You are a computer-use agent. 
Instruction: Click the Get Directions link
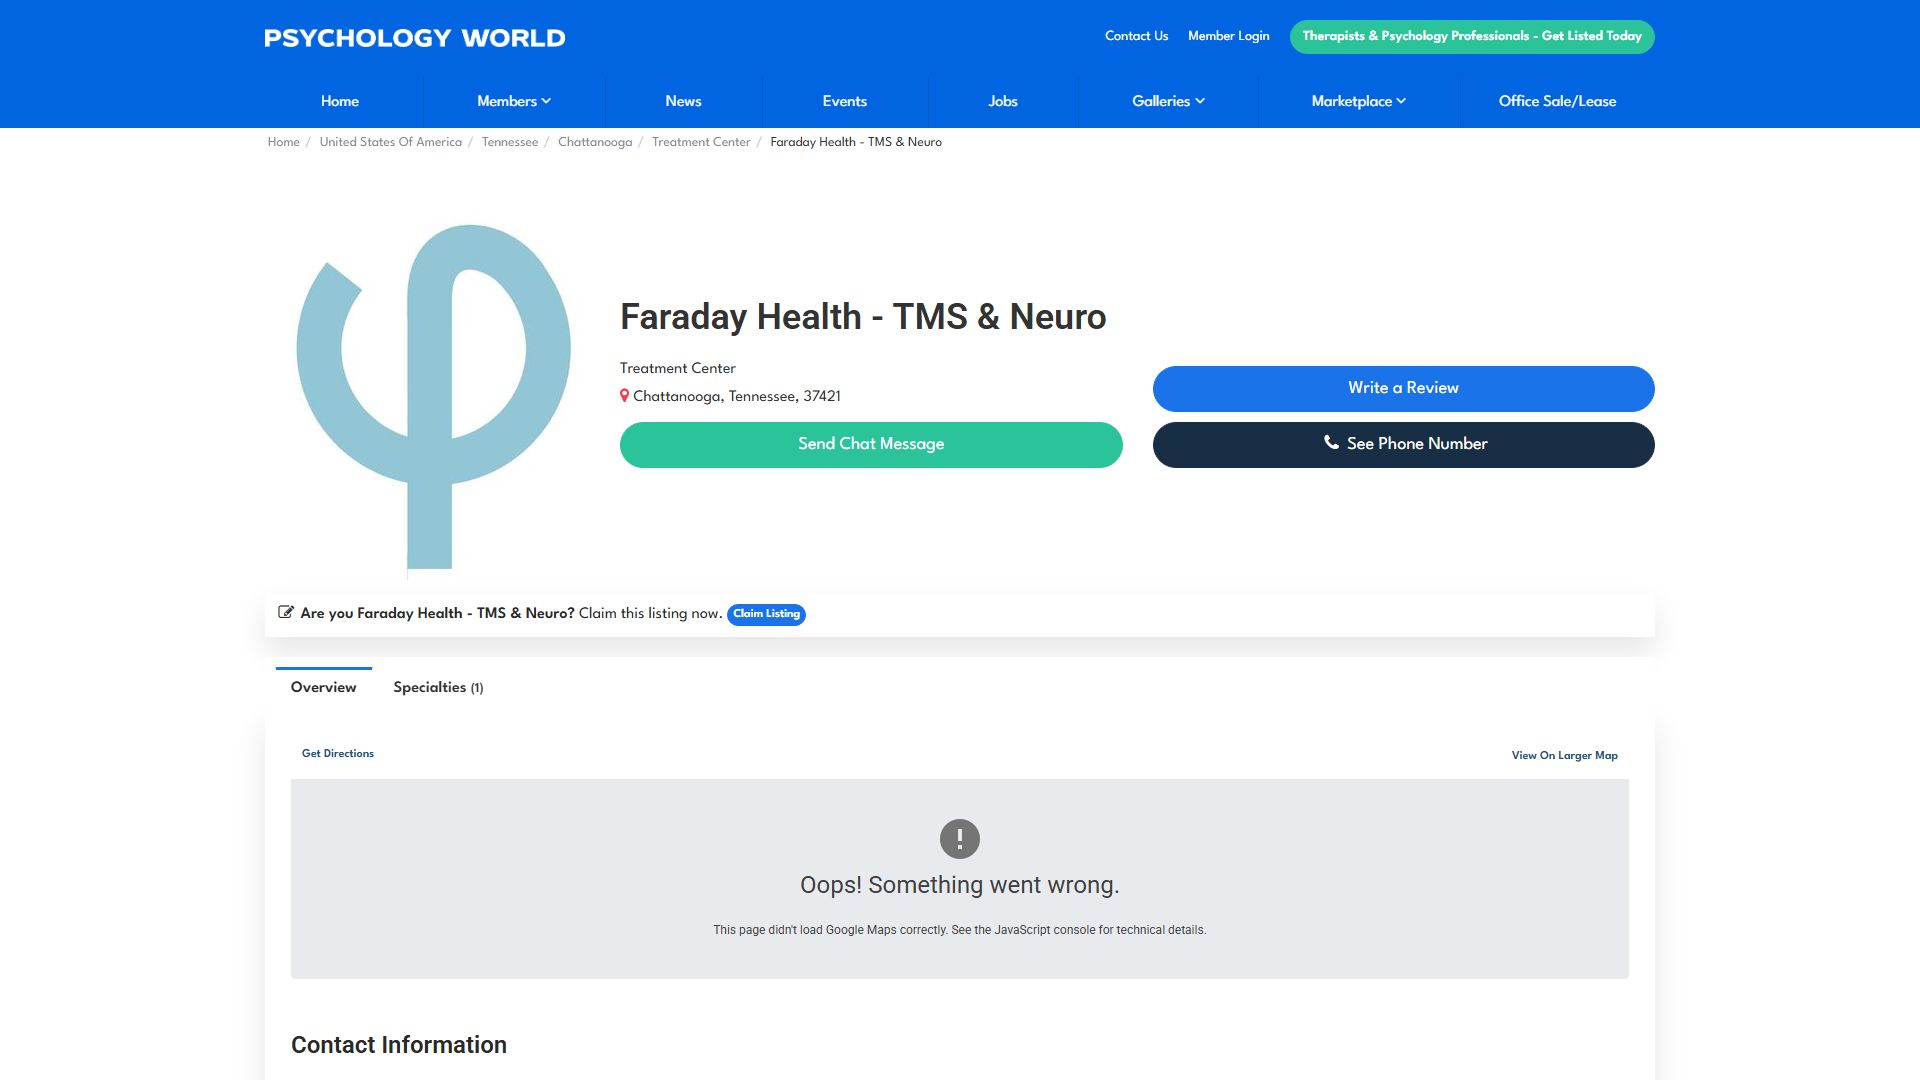(337, 754)
